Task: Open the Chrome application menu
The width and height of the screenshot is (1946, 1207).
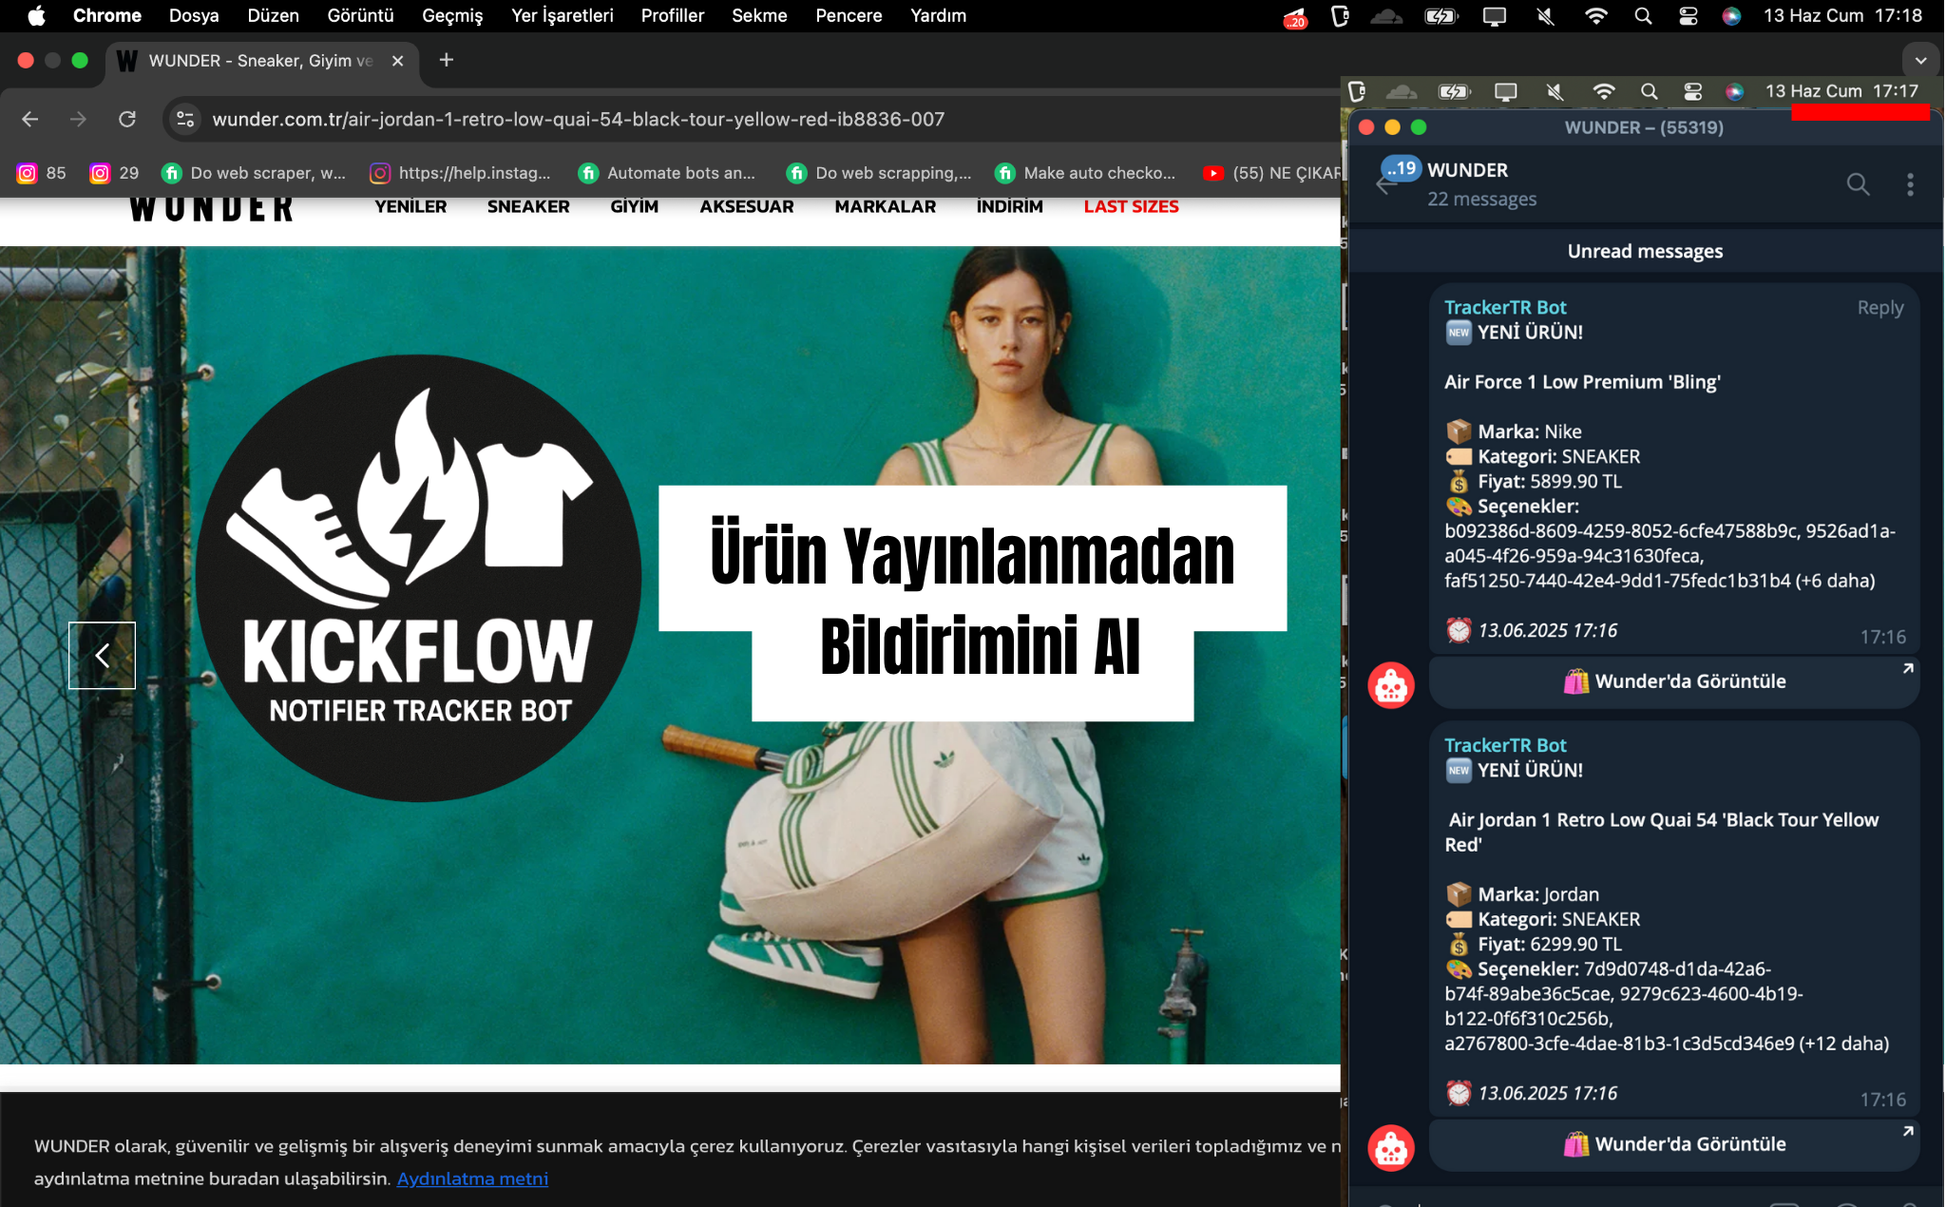Action: 107,16
